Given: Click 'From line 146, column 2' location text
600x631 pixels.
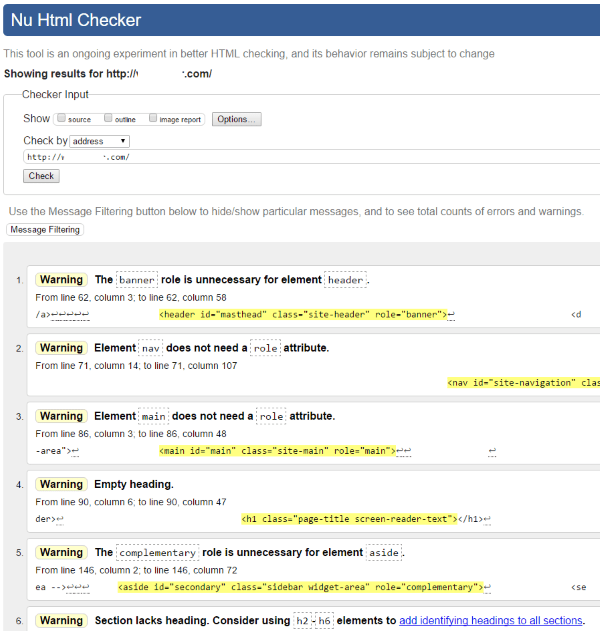Looking at the screenshot, I should (136, 570).
